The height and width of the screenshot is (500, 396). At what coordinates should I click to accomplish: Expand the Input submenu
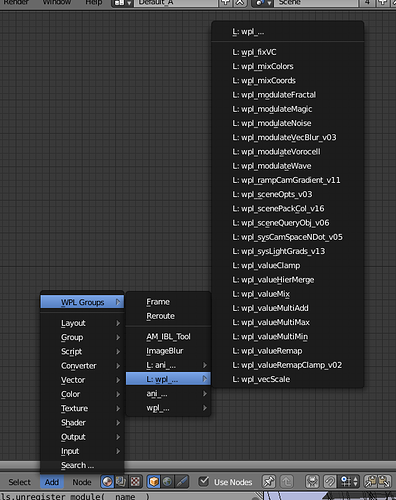point(82,451)
